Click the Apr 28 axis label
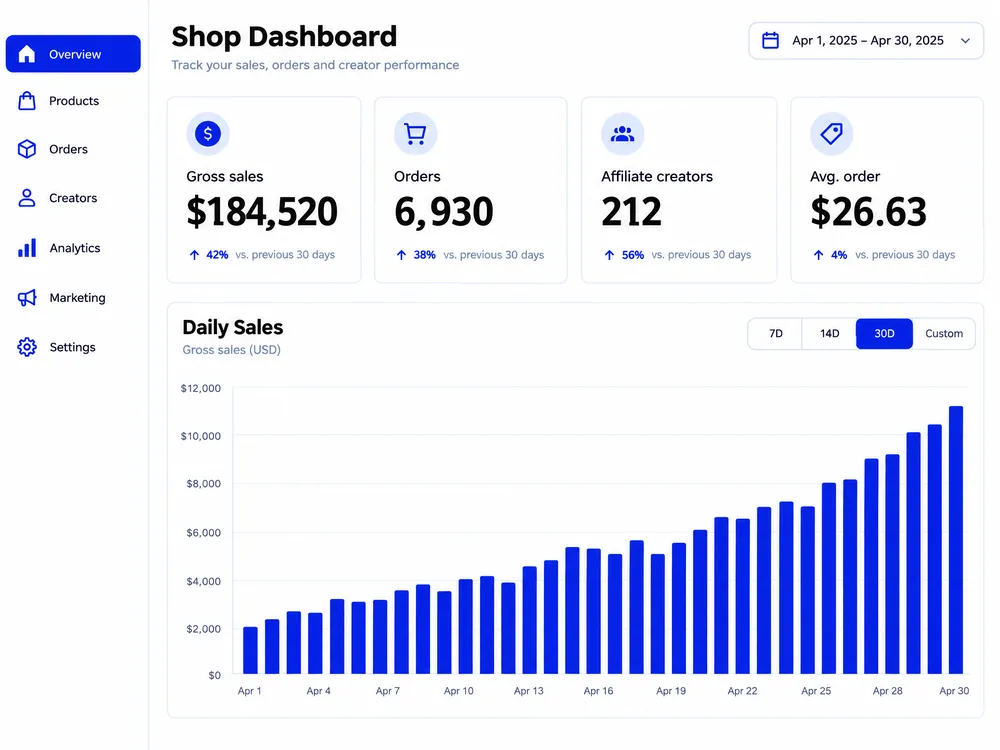This screenshot has width=1000, height=750. (x=887, y=691)
